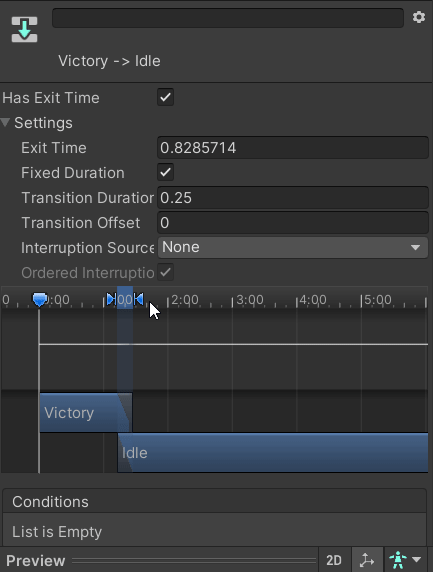Viewport: 433px width, 572px height.
Task: Click the Exit Time value field
Action: point(293,148)
